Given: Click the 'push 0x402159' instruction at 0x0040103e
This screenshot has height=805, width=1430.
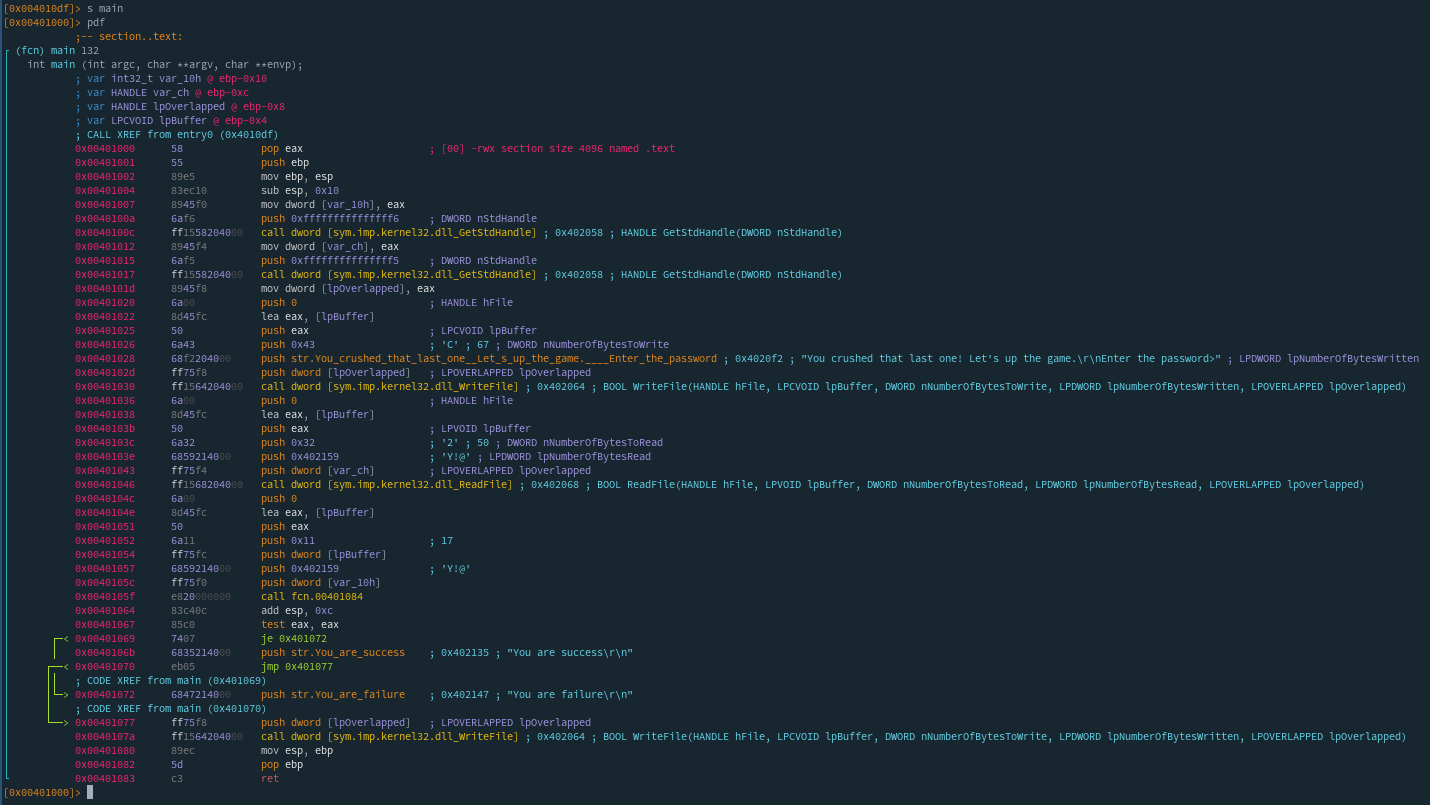Looking at the screenshot, I should point(300,456).
